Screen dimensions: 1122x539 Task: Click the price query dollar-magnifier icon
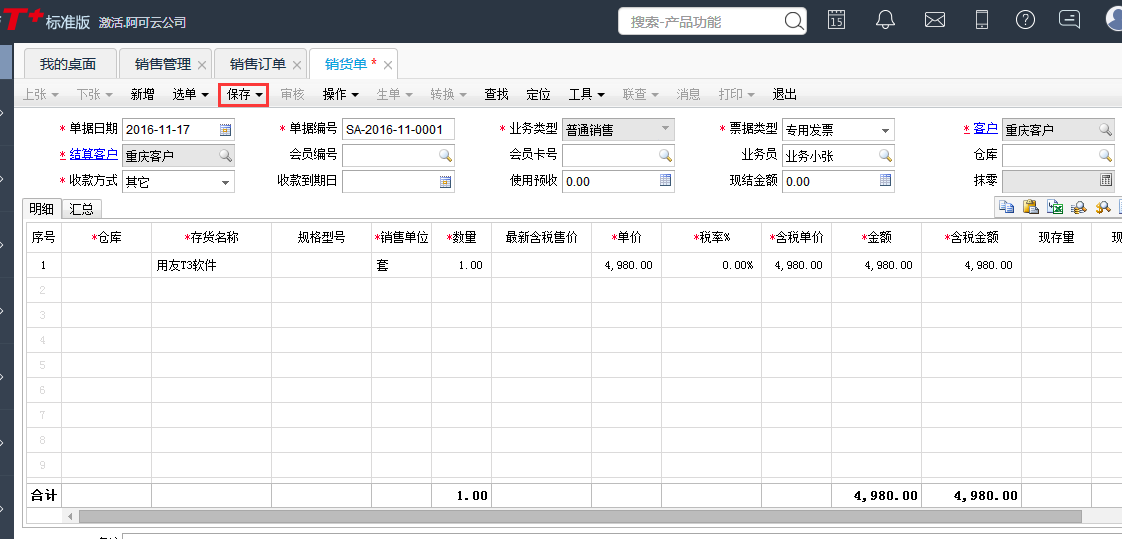point(1103,207)
